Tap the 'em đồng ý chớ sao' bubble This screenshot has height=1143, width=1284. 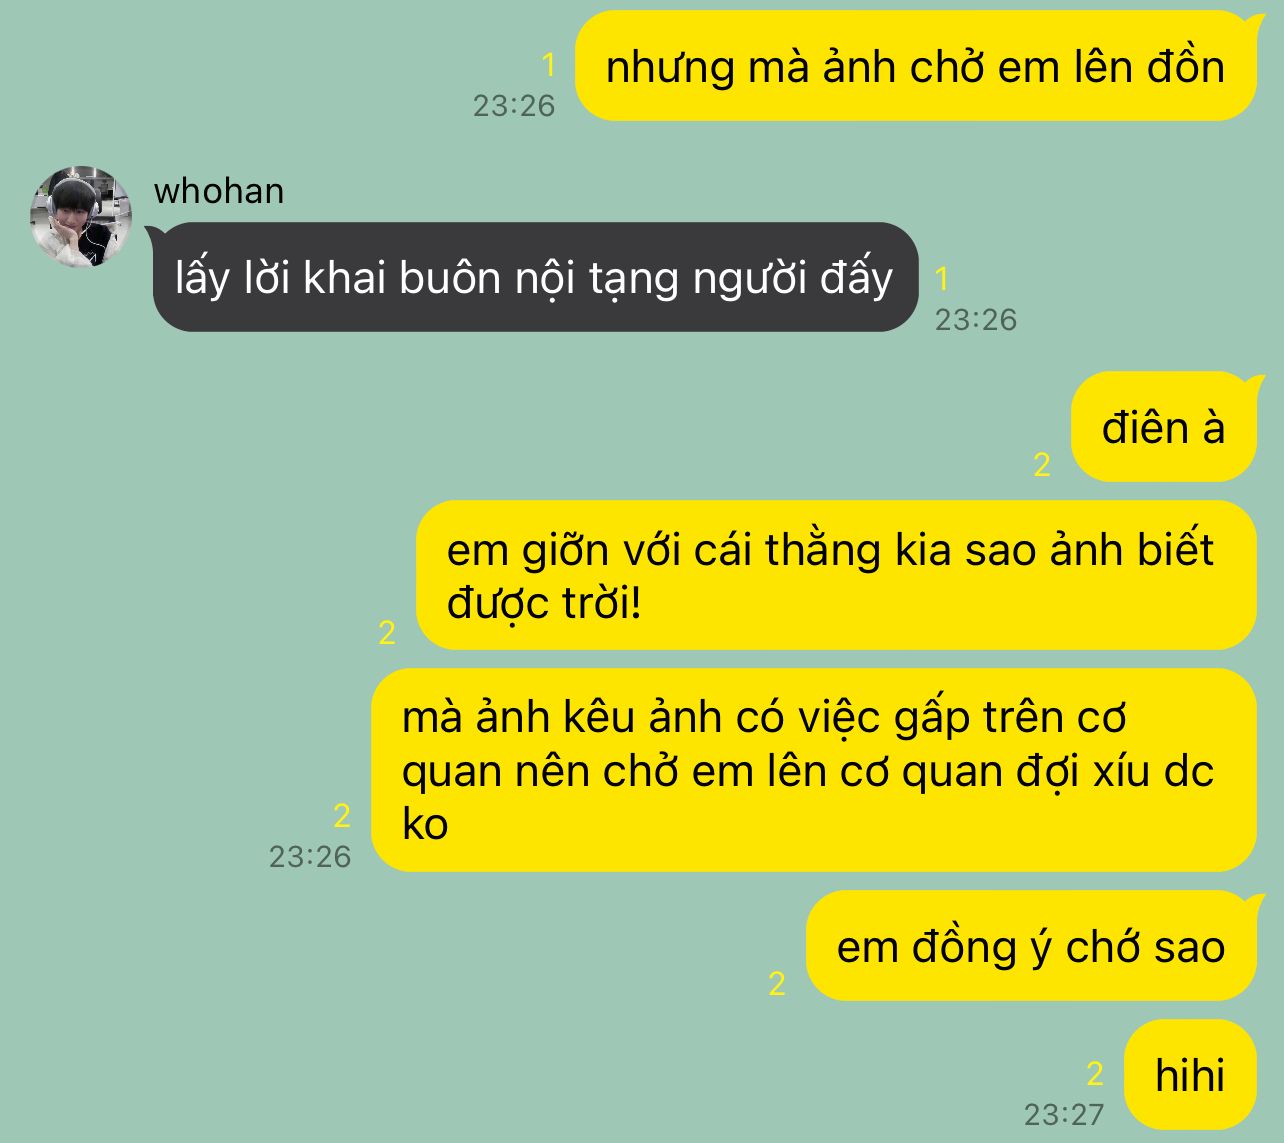point(1031,946)
